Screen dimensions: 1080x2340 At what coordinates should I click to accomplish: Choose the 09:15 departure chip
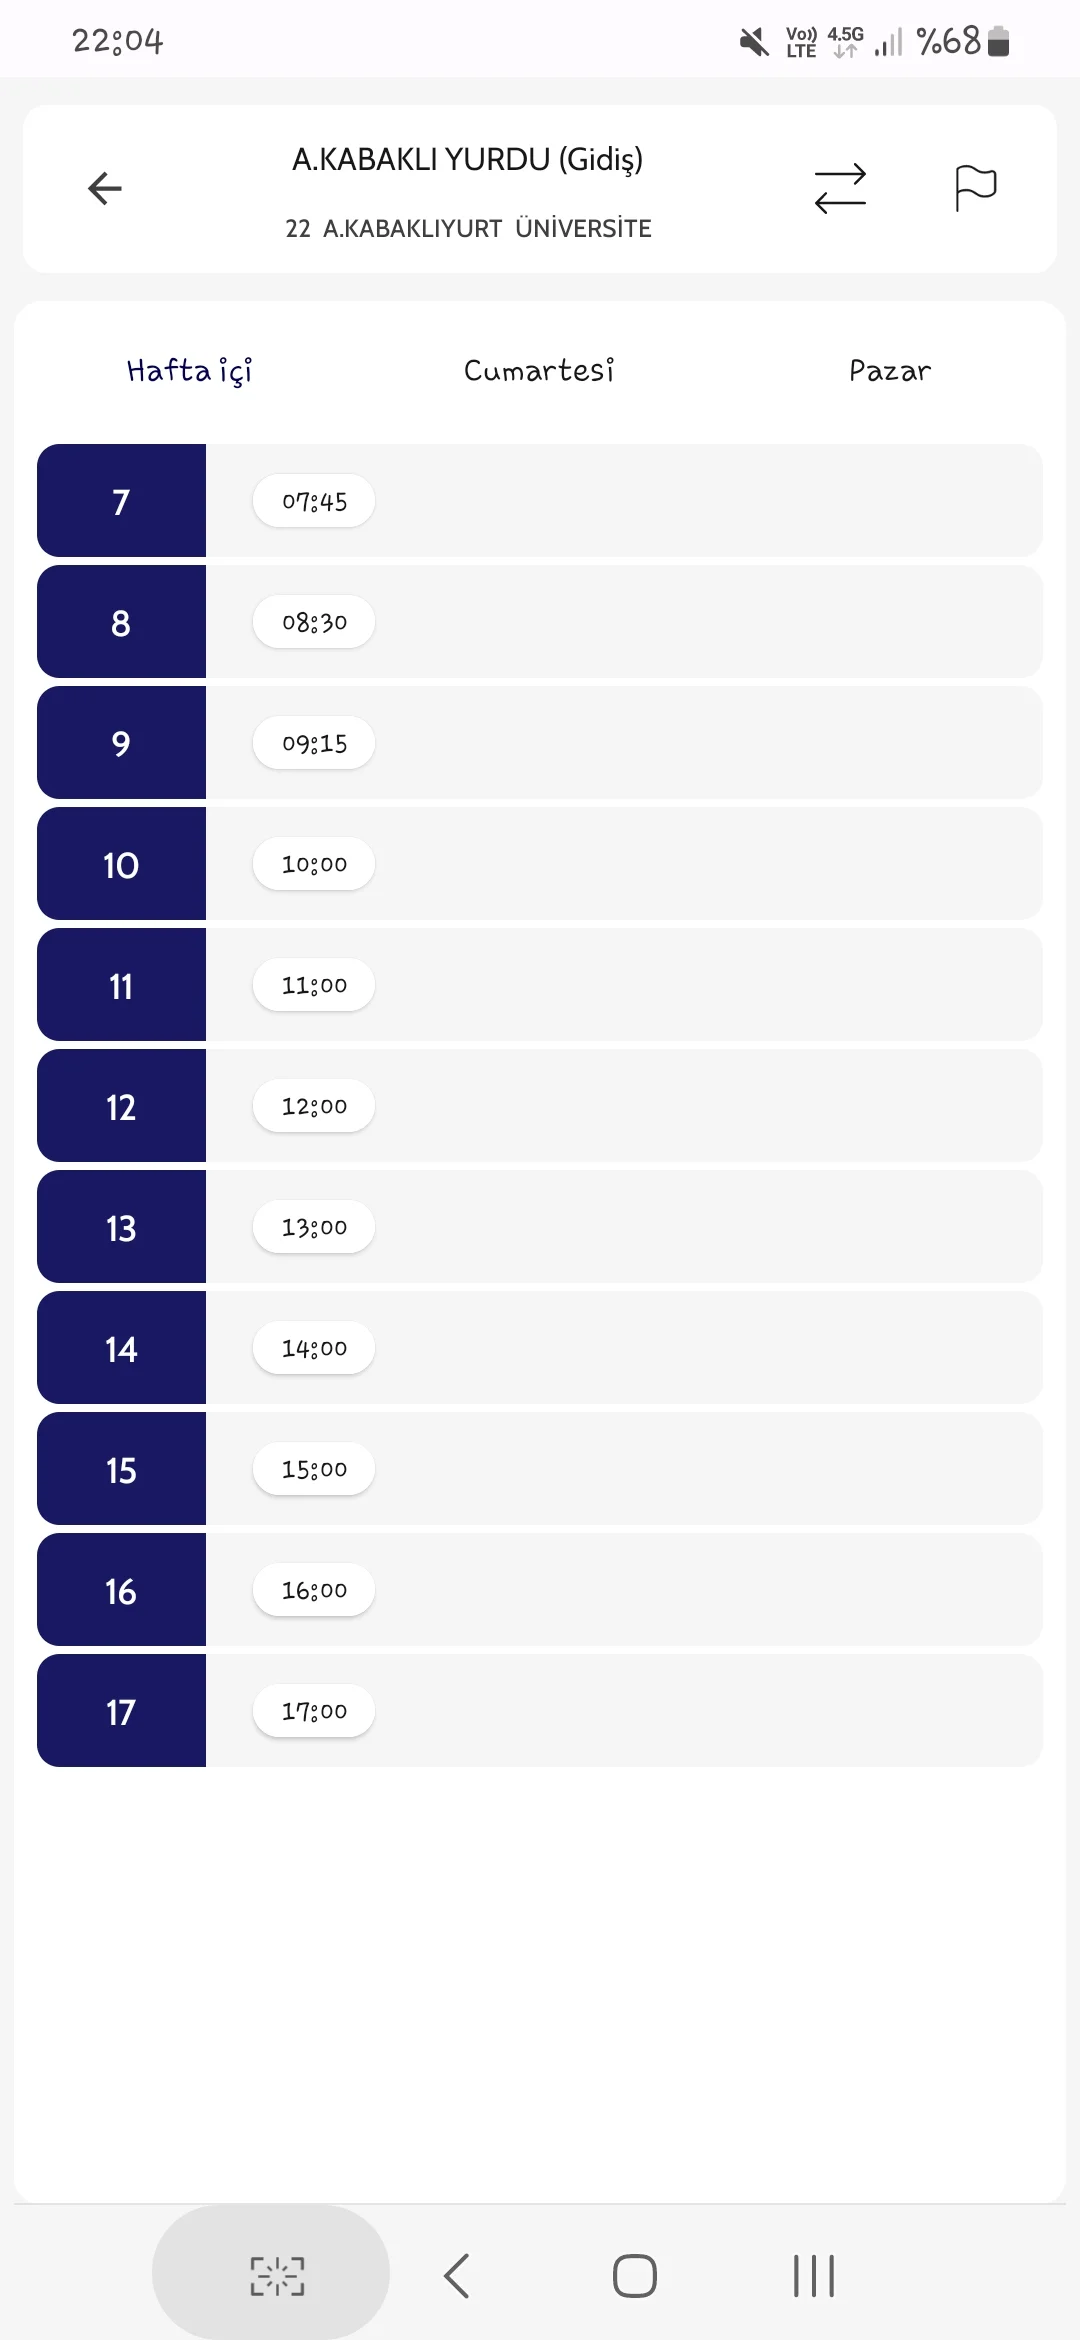[314, 743]
